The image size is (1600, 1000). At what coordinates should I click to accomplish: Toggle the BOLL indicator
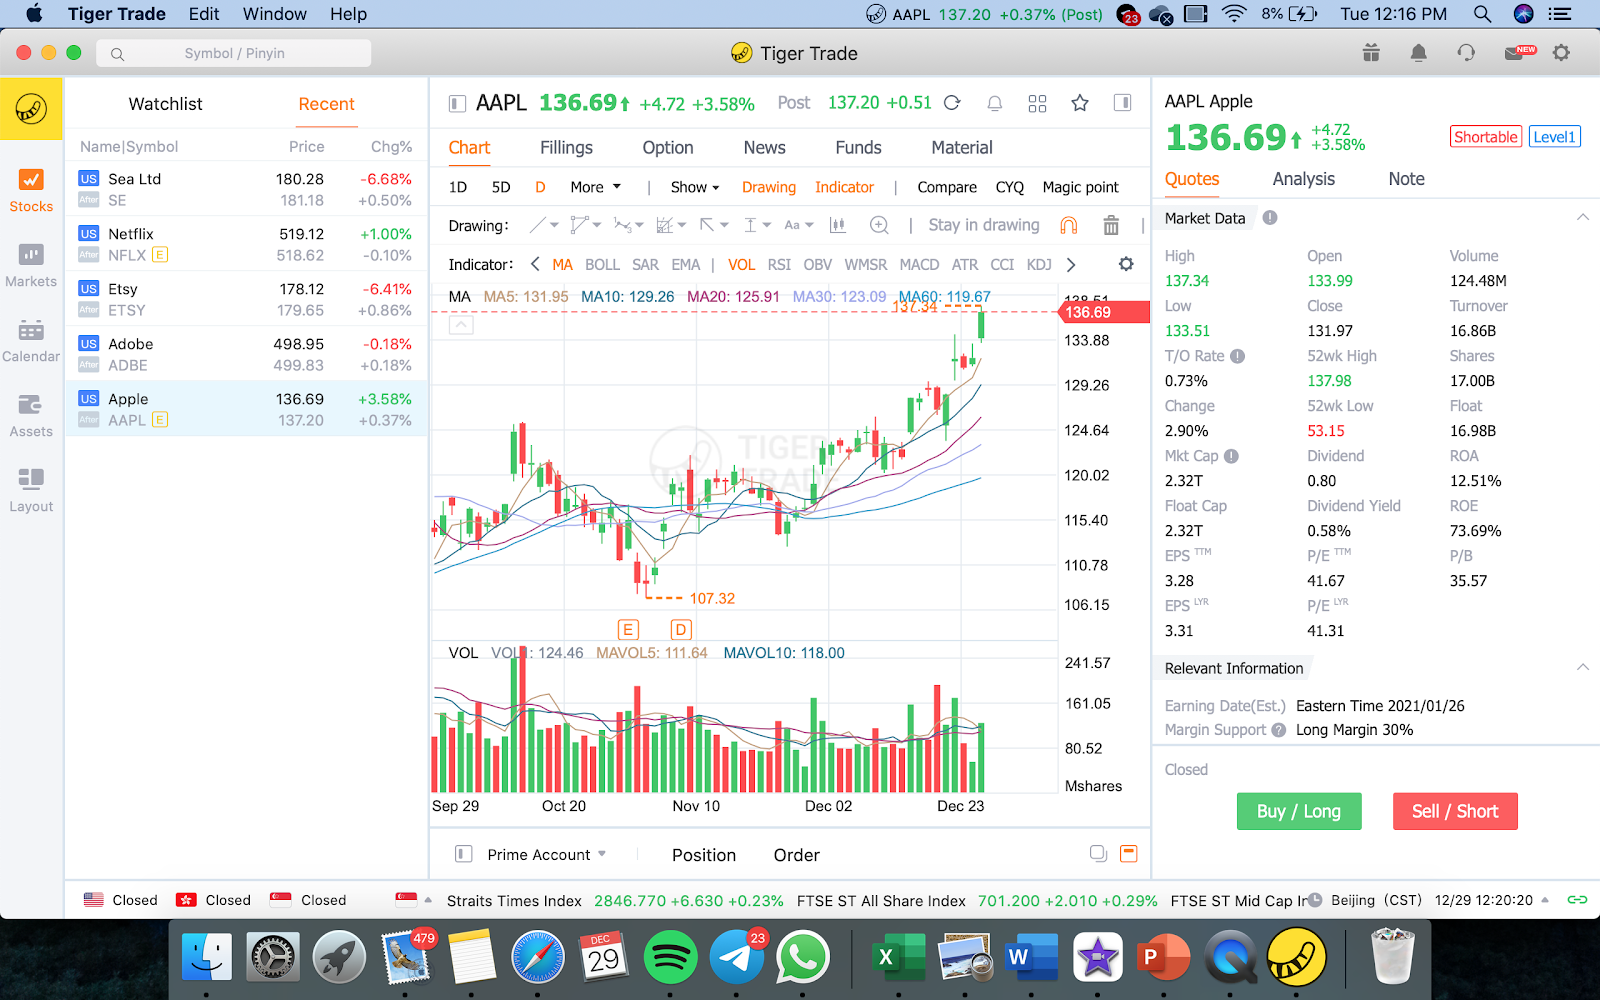pos(602,265)
